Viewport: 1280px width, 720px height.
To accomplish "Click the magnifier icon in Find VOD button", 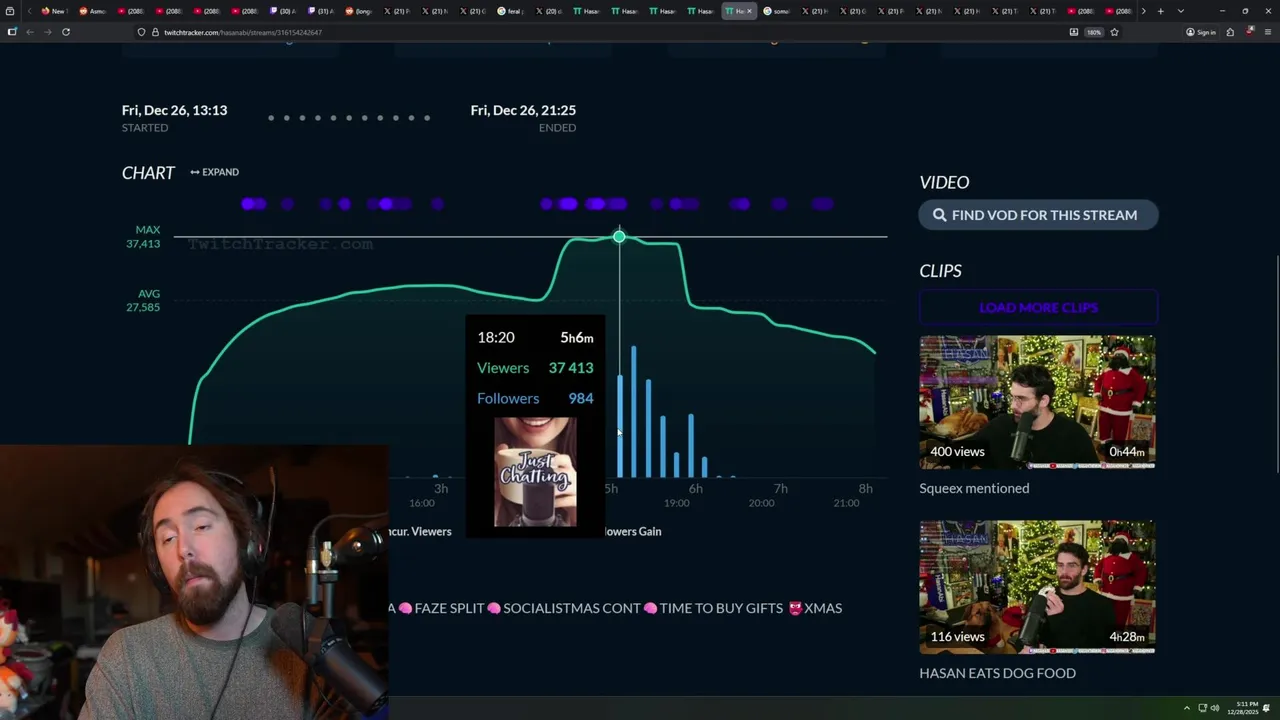I will click(939, 215).
